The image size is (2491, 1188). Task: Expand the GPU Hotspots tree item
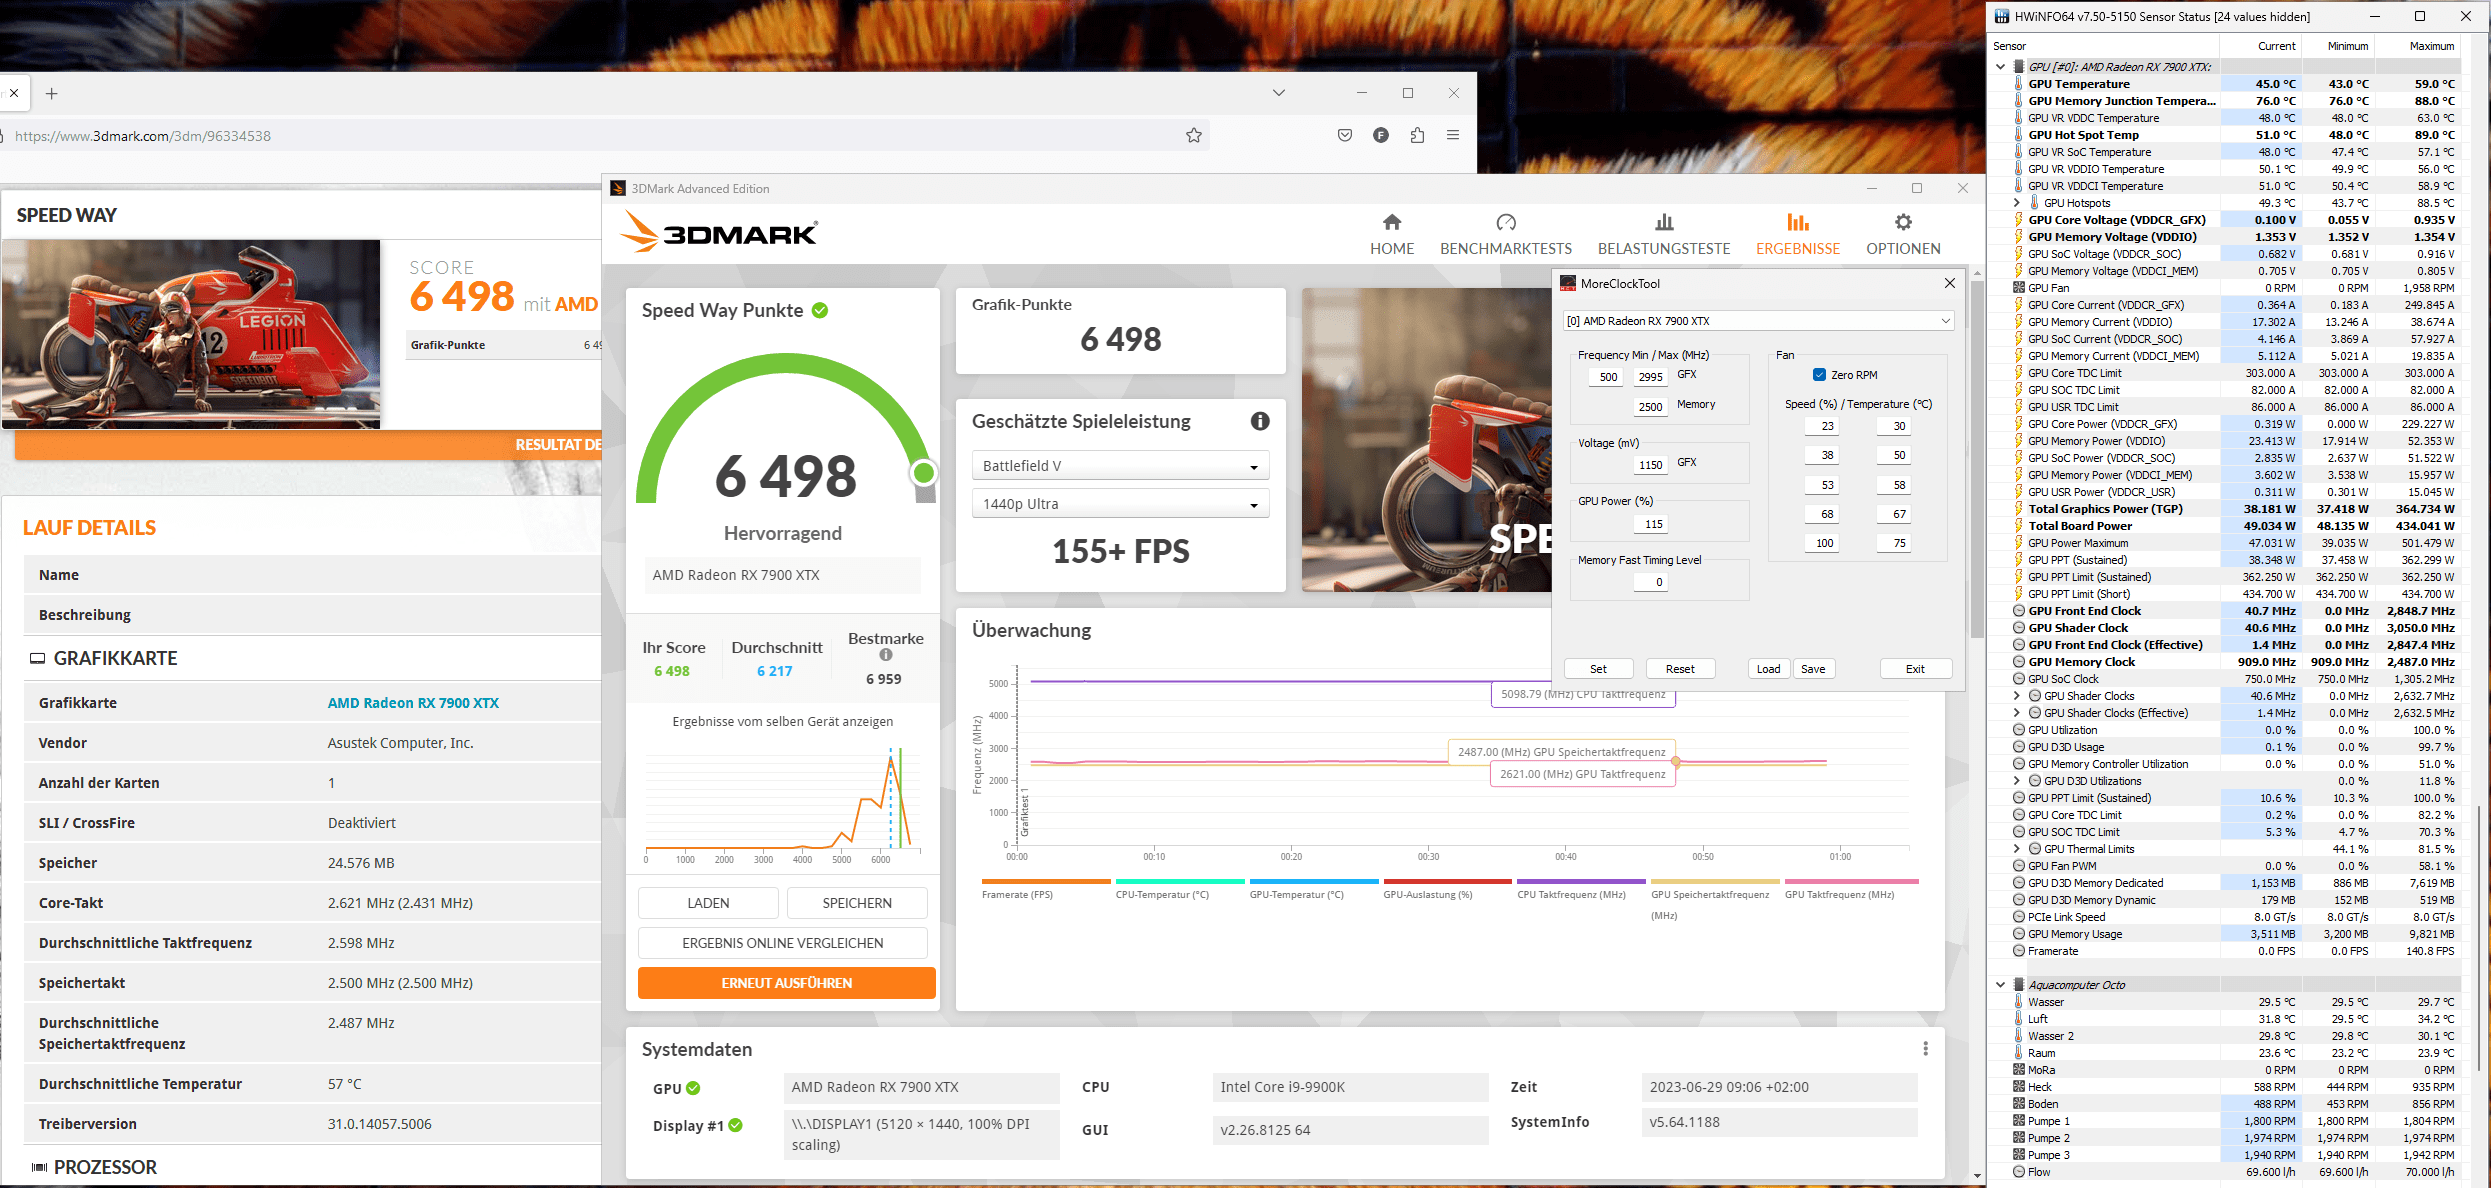2016,203
